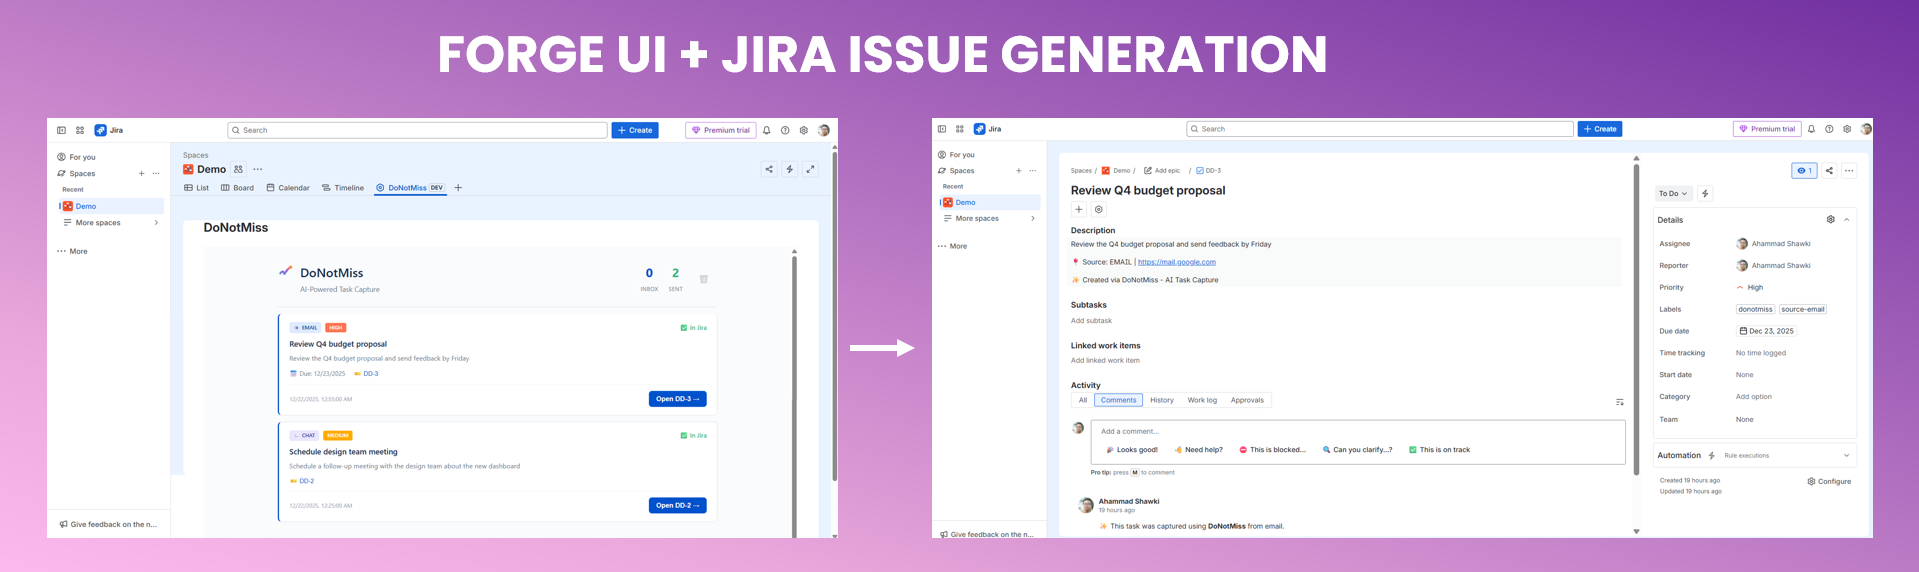This screenshot has height=572, width=1919.
Task: Open the app switcher in right Jira window
Action: [960, 129]
